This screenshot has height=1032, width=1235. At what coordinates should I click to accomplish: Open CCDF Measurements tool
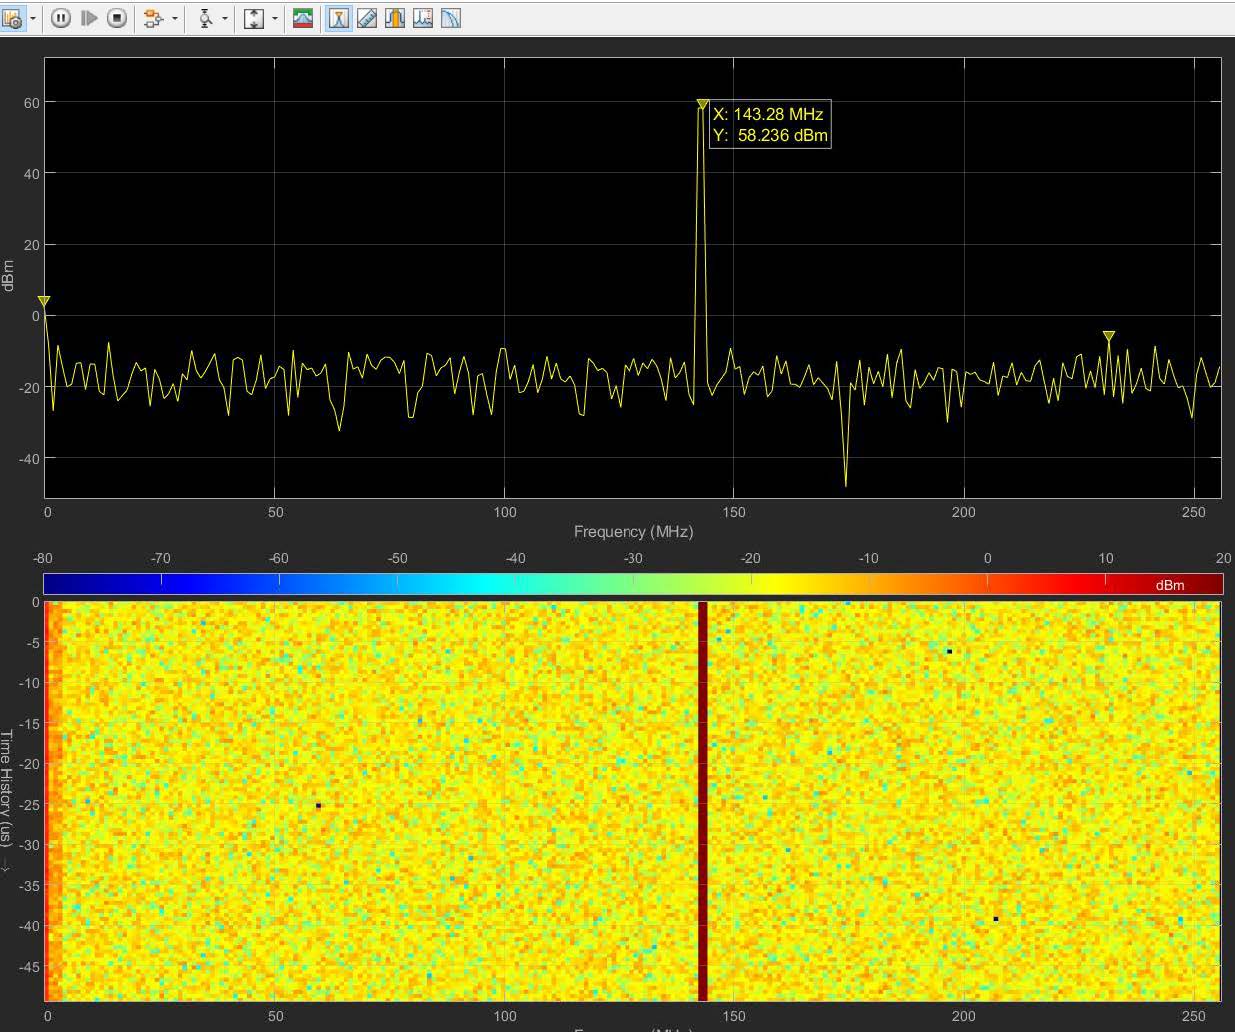pyautogui.click(x=451, y=18)
